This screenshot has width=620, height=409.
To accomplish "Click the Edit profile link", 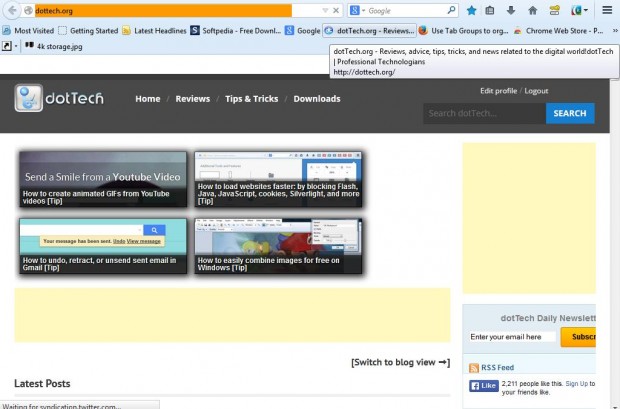I will (x=498, y=91).
